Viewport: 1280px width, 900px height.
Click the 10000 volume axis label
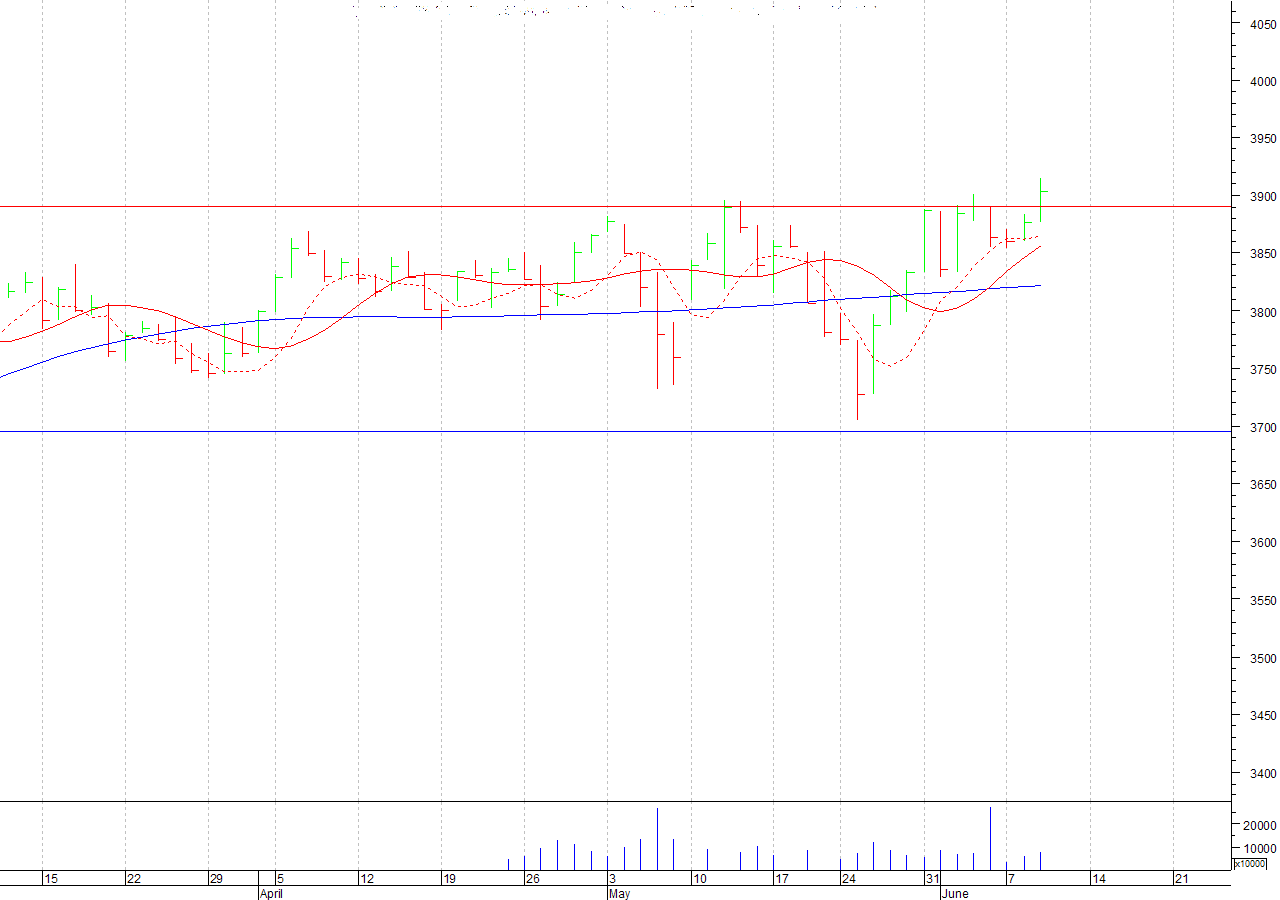(x=1259, y=848)
